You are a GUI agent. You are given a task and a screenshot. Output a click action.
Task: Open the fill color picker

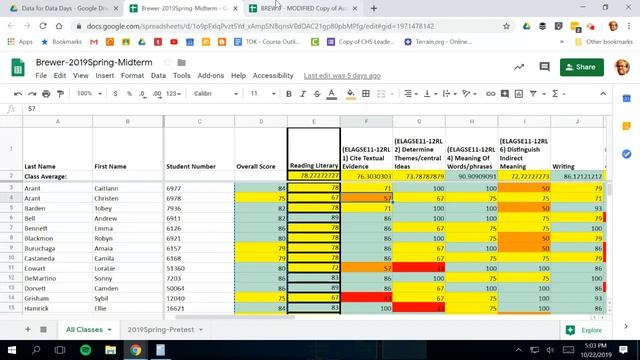pyautogui.click(x=351, y=94)
